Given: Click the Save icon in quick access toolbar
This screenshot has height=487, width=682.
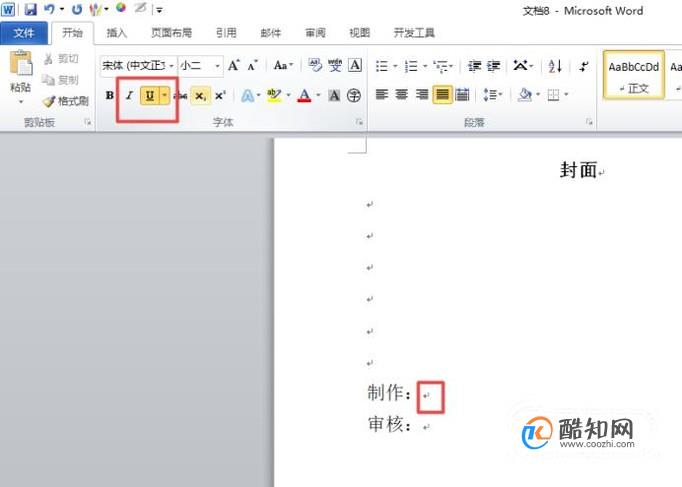Looking at the screenshot, I should 30,9.
